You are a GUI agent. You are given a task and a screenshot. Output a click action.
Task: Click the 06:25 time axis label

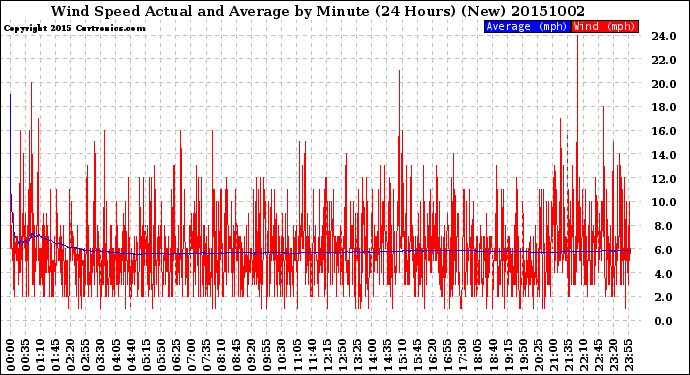(x=176, y=355)
